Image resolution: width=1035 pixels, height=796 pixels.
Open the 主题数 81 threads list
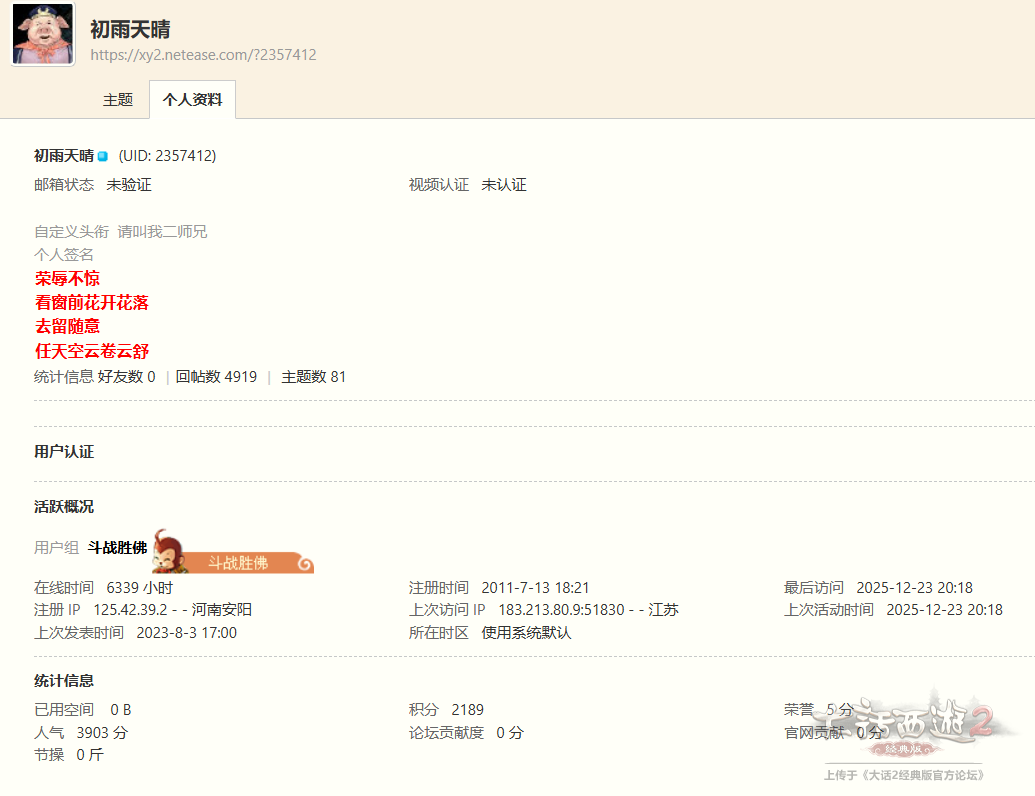(x=313, y=377)
